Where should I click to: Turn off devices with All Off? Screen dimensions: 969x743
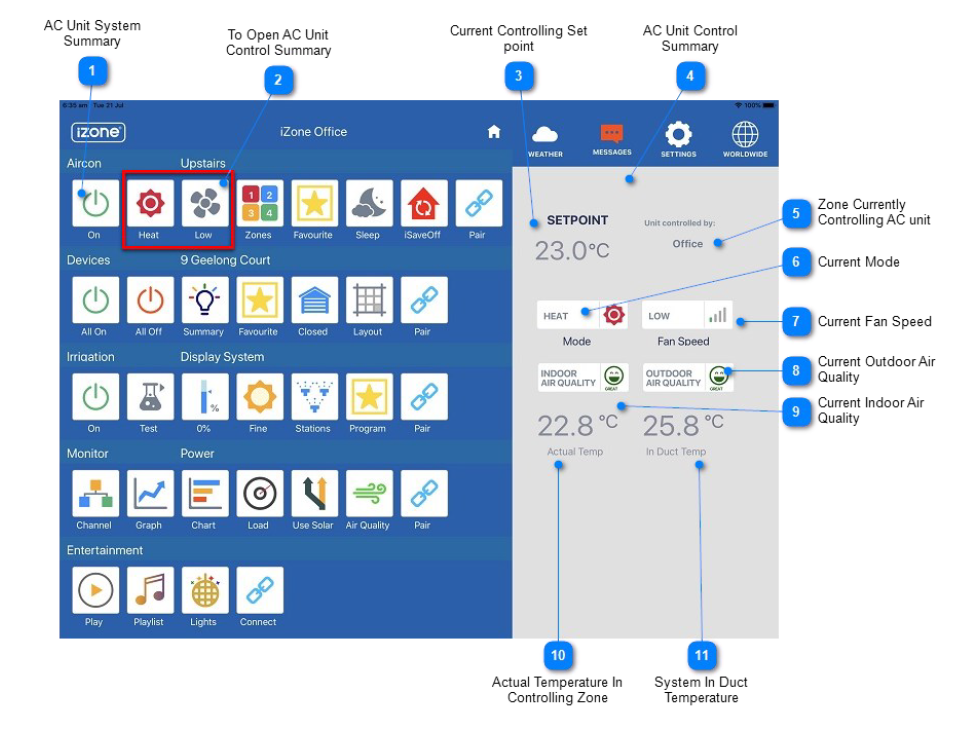point(150,300)
